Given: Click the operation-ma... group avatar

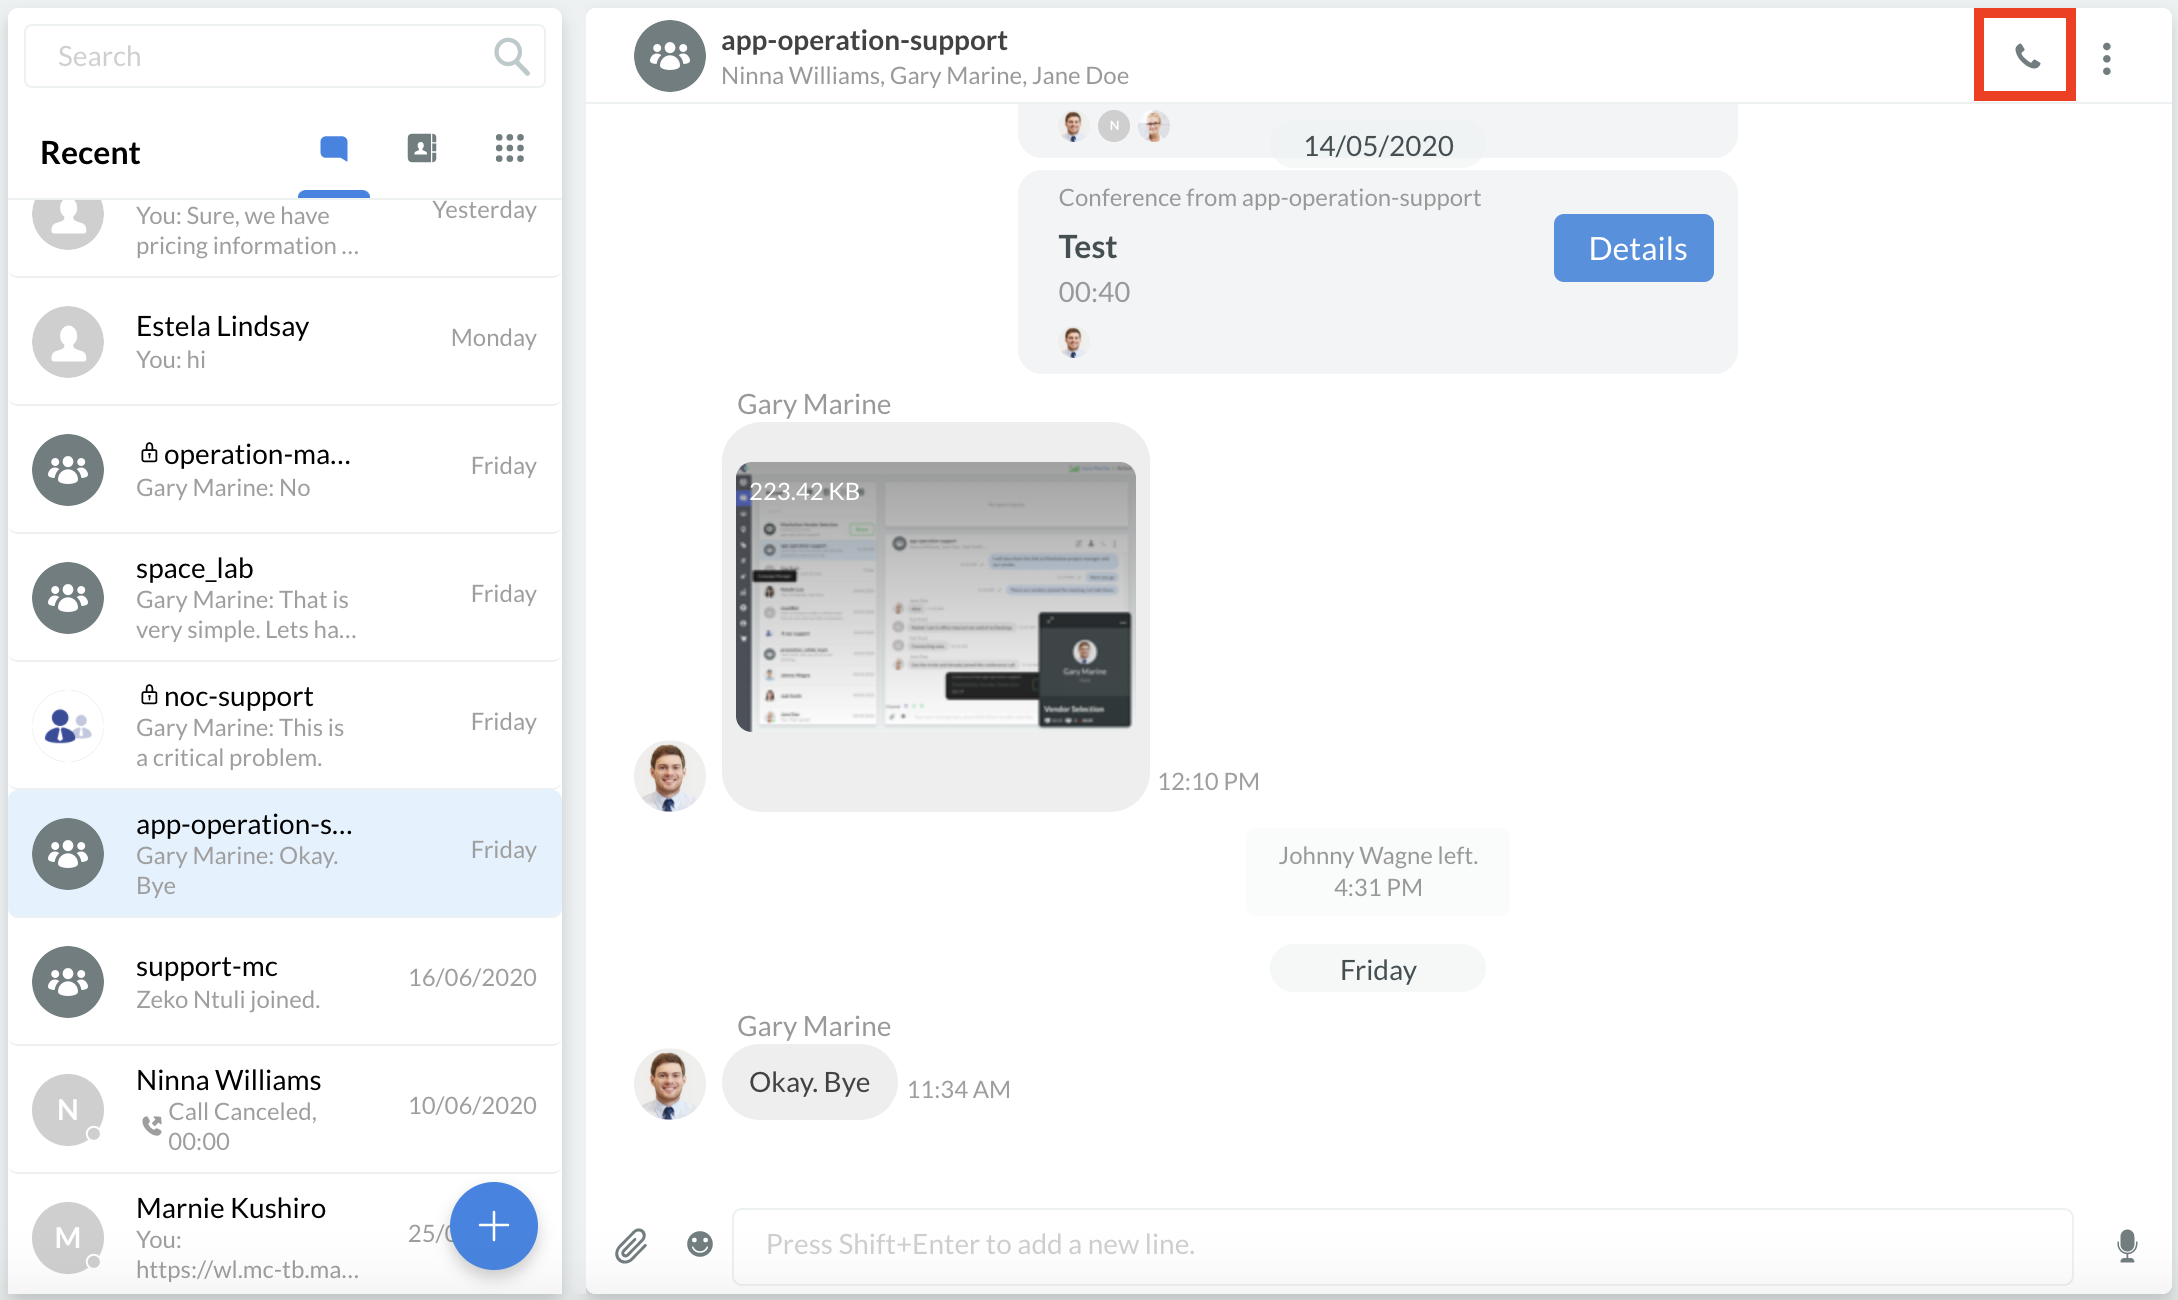Looking at the screenshot, I should [x=68, y=470].
